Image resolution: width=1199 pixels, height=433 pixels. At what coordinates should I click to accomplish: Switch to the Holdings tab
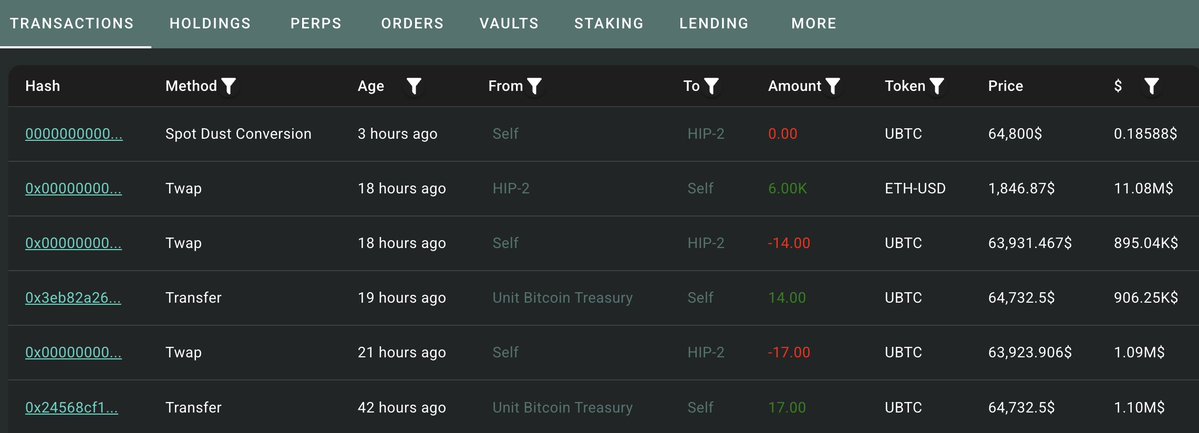(x=210, y=24)
